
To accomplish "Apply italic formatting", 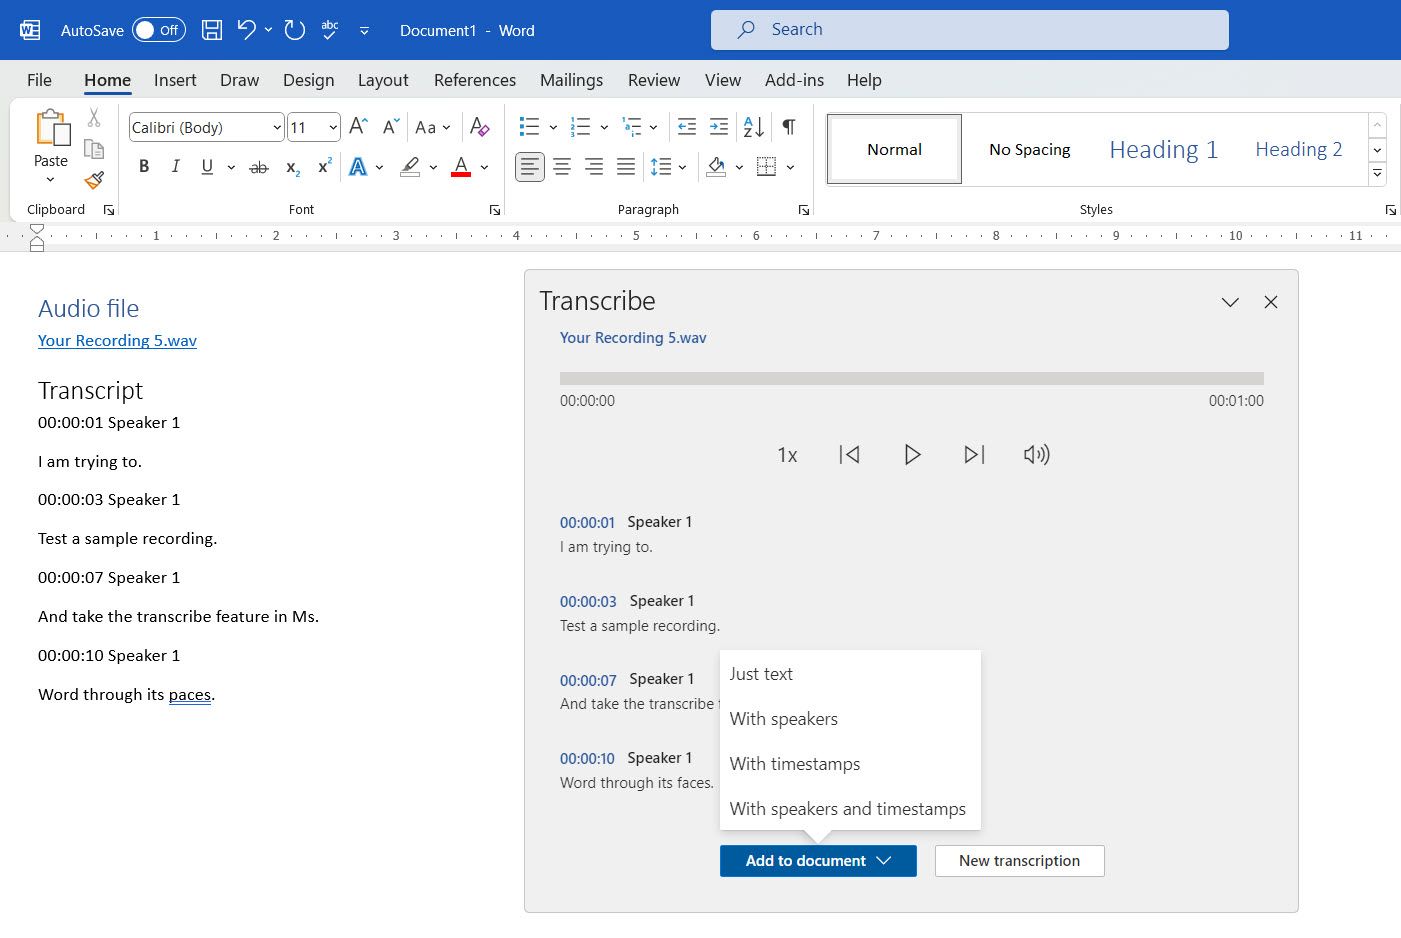I will point(175,166).
